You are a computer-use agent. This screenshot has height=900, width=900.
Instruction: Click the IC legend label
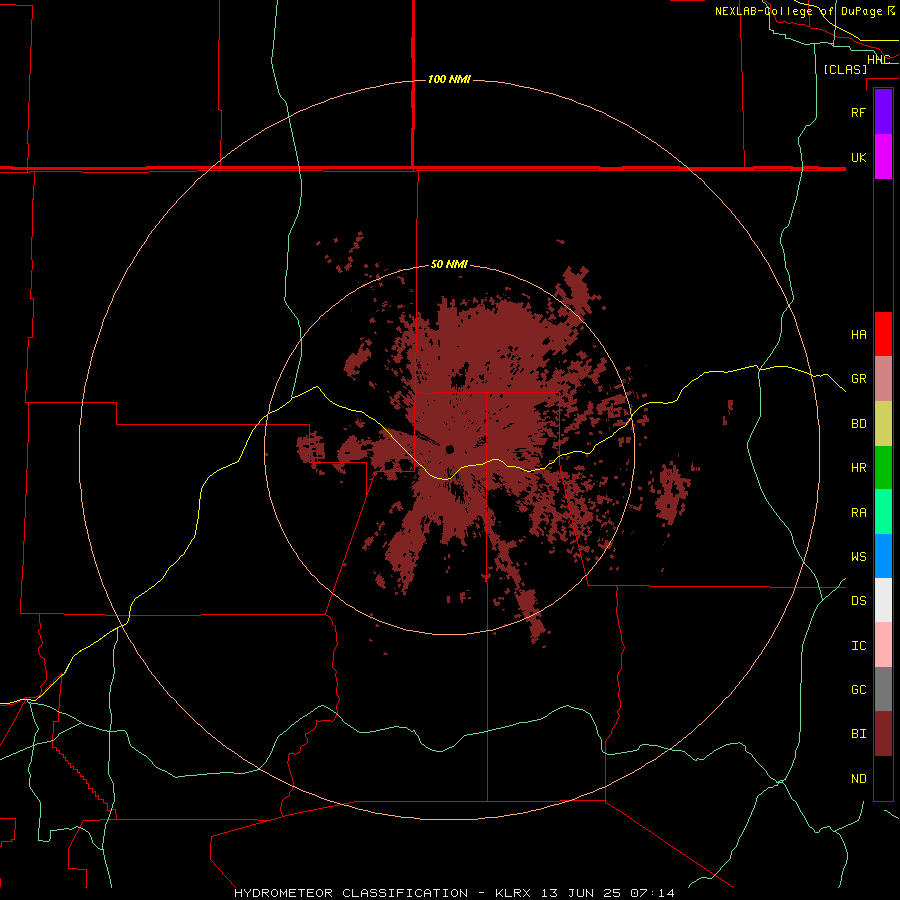click(x=858, y=646)
